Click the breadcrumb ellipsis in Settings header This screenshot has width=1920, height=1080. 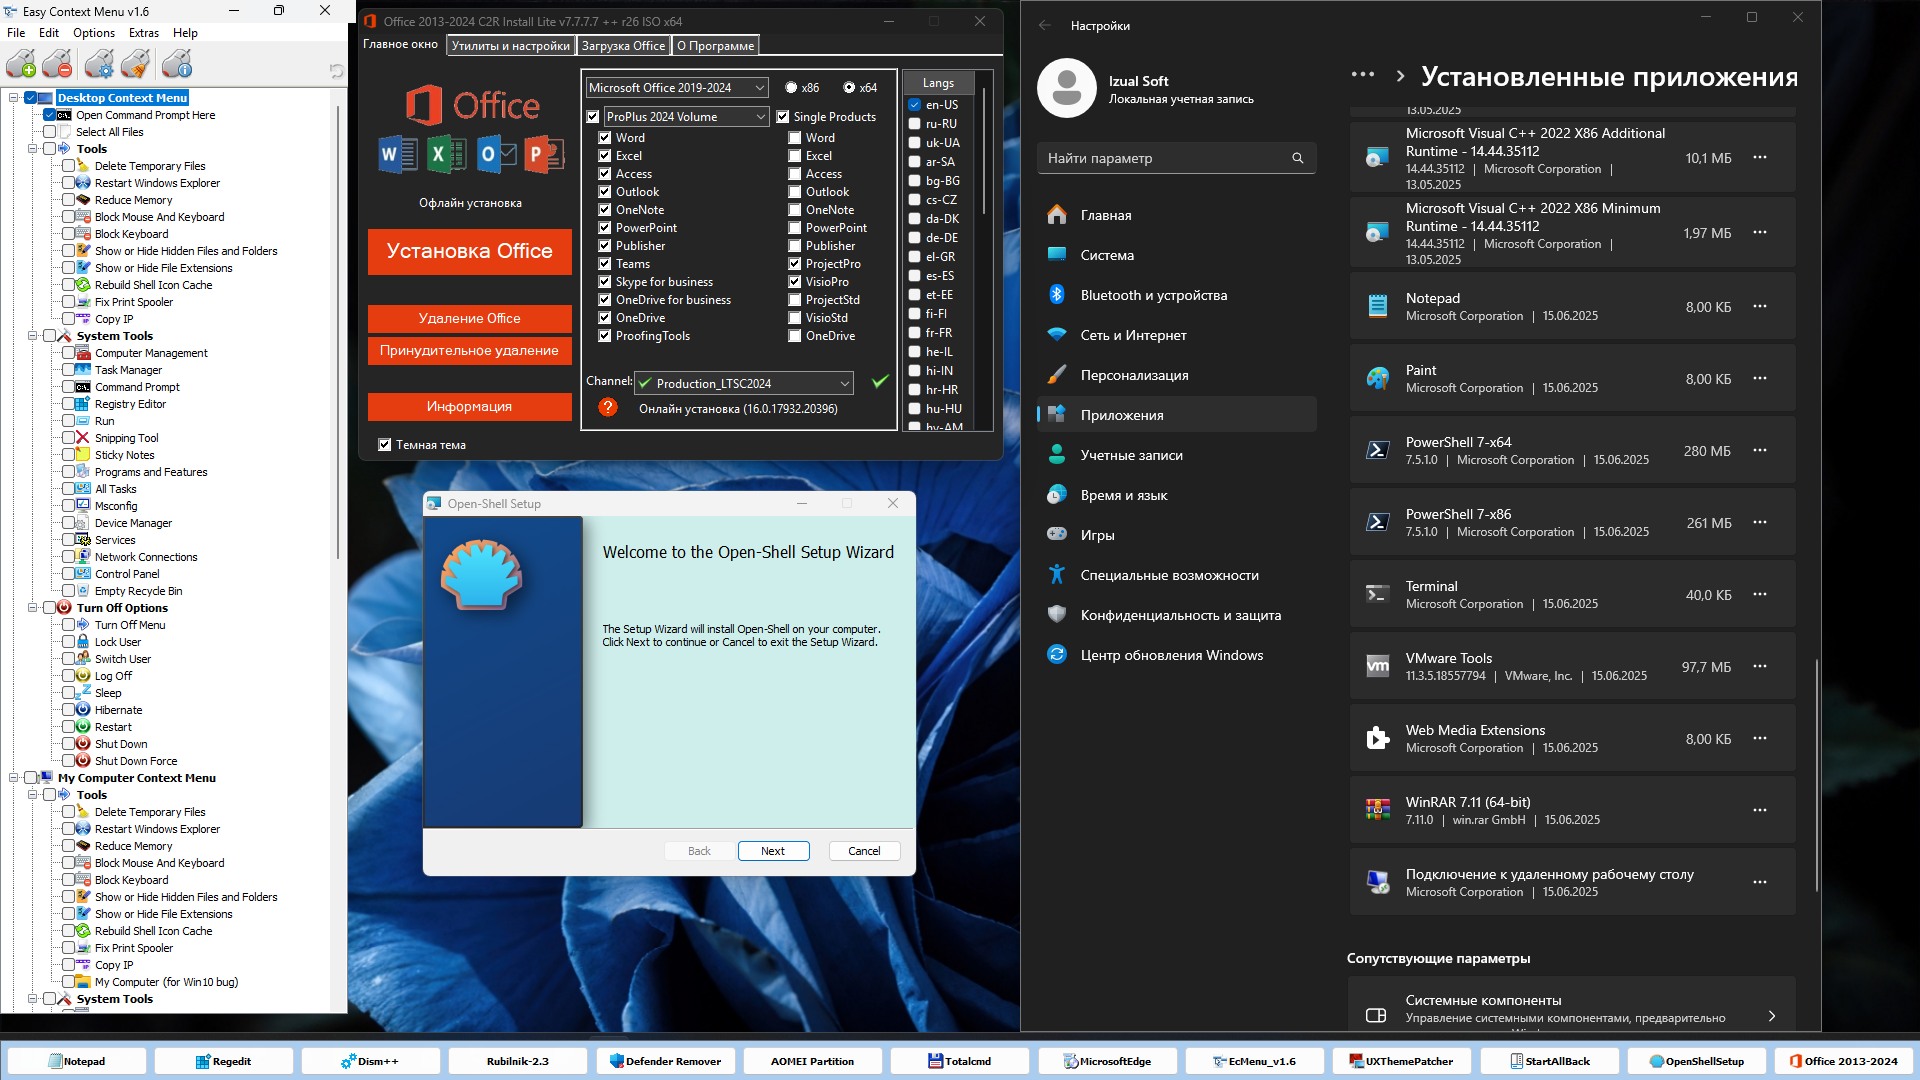(1362, 75)
